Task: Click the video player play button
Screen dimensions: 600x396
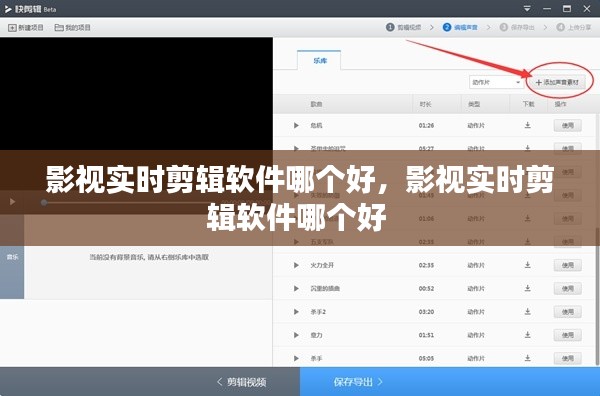Action: [x=12, y=202]
